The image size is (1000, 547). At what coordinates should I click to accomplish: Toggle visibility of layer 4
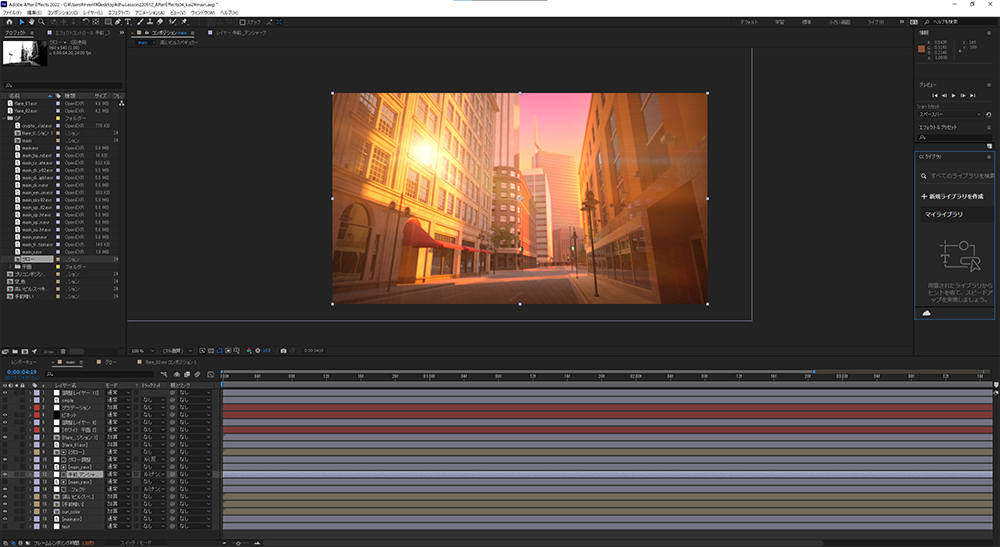tap(5, 415)
